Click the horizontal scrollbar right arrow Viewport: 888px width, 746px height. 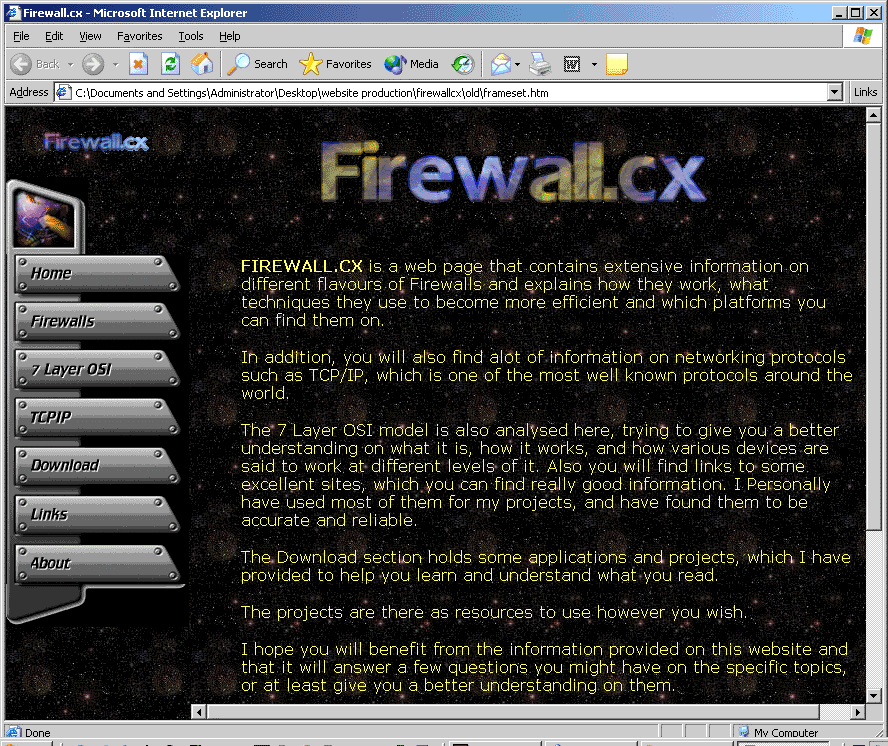click(858, 711)
